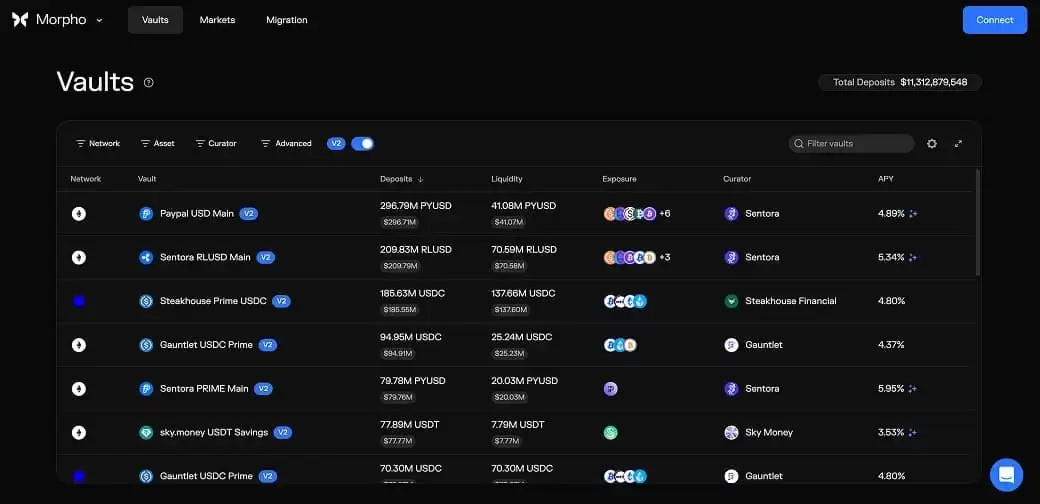Open the Gauntlet USDC Prime vault with 94.95M deposits
Viewport: 1040px width, 504px height.
206,345
